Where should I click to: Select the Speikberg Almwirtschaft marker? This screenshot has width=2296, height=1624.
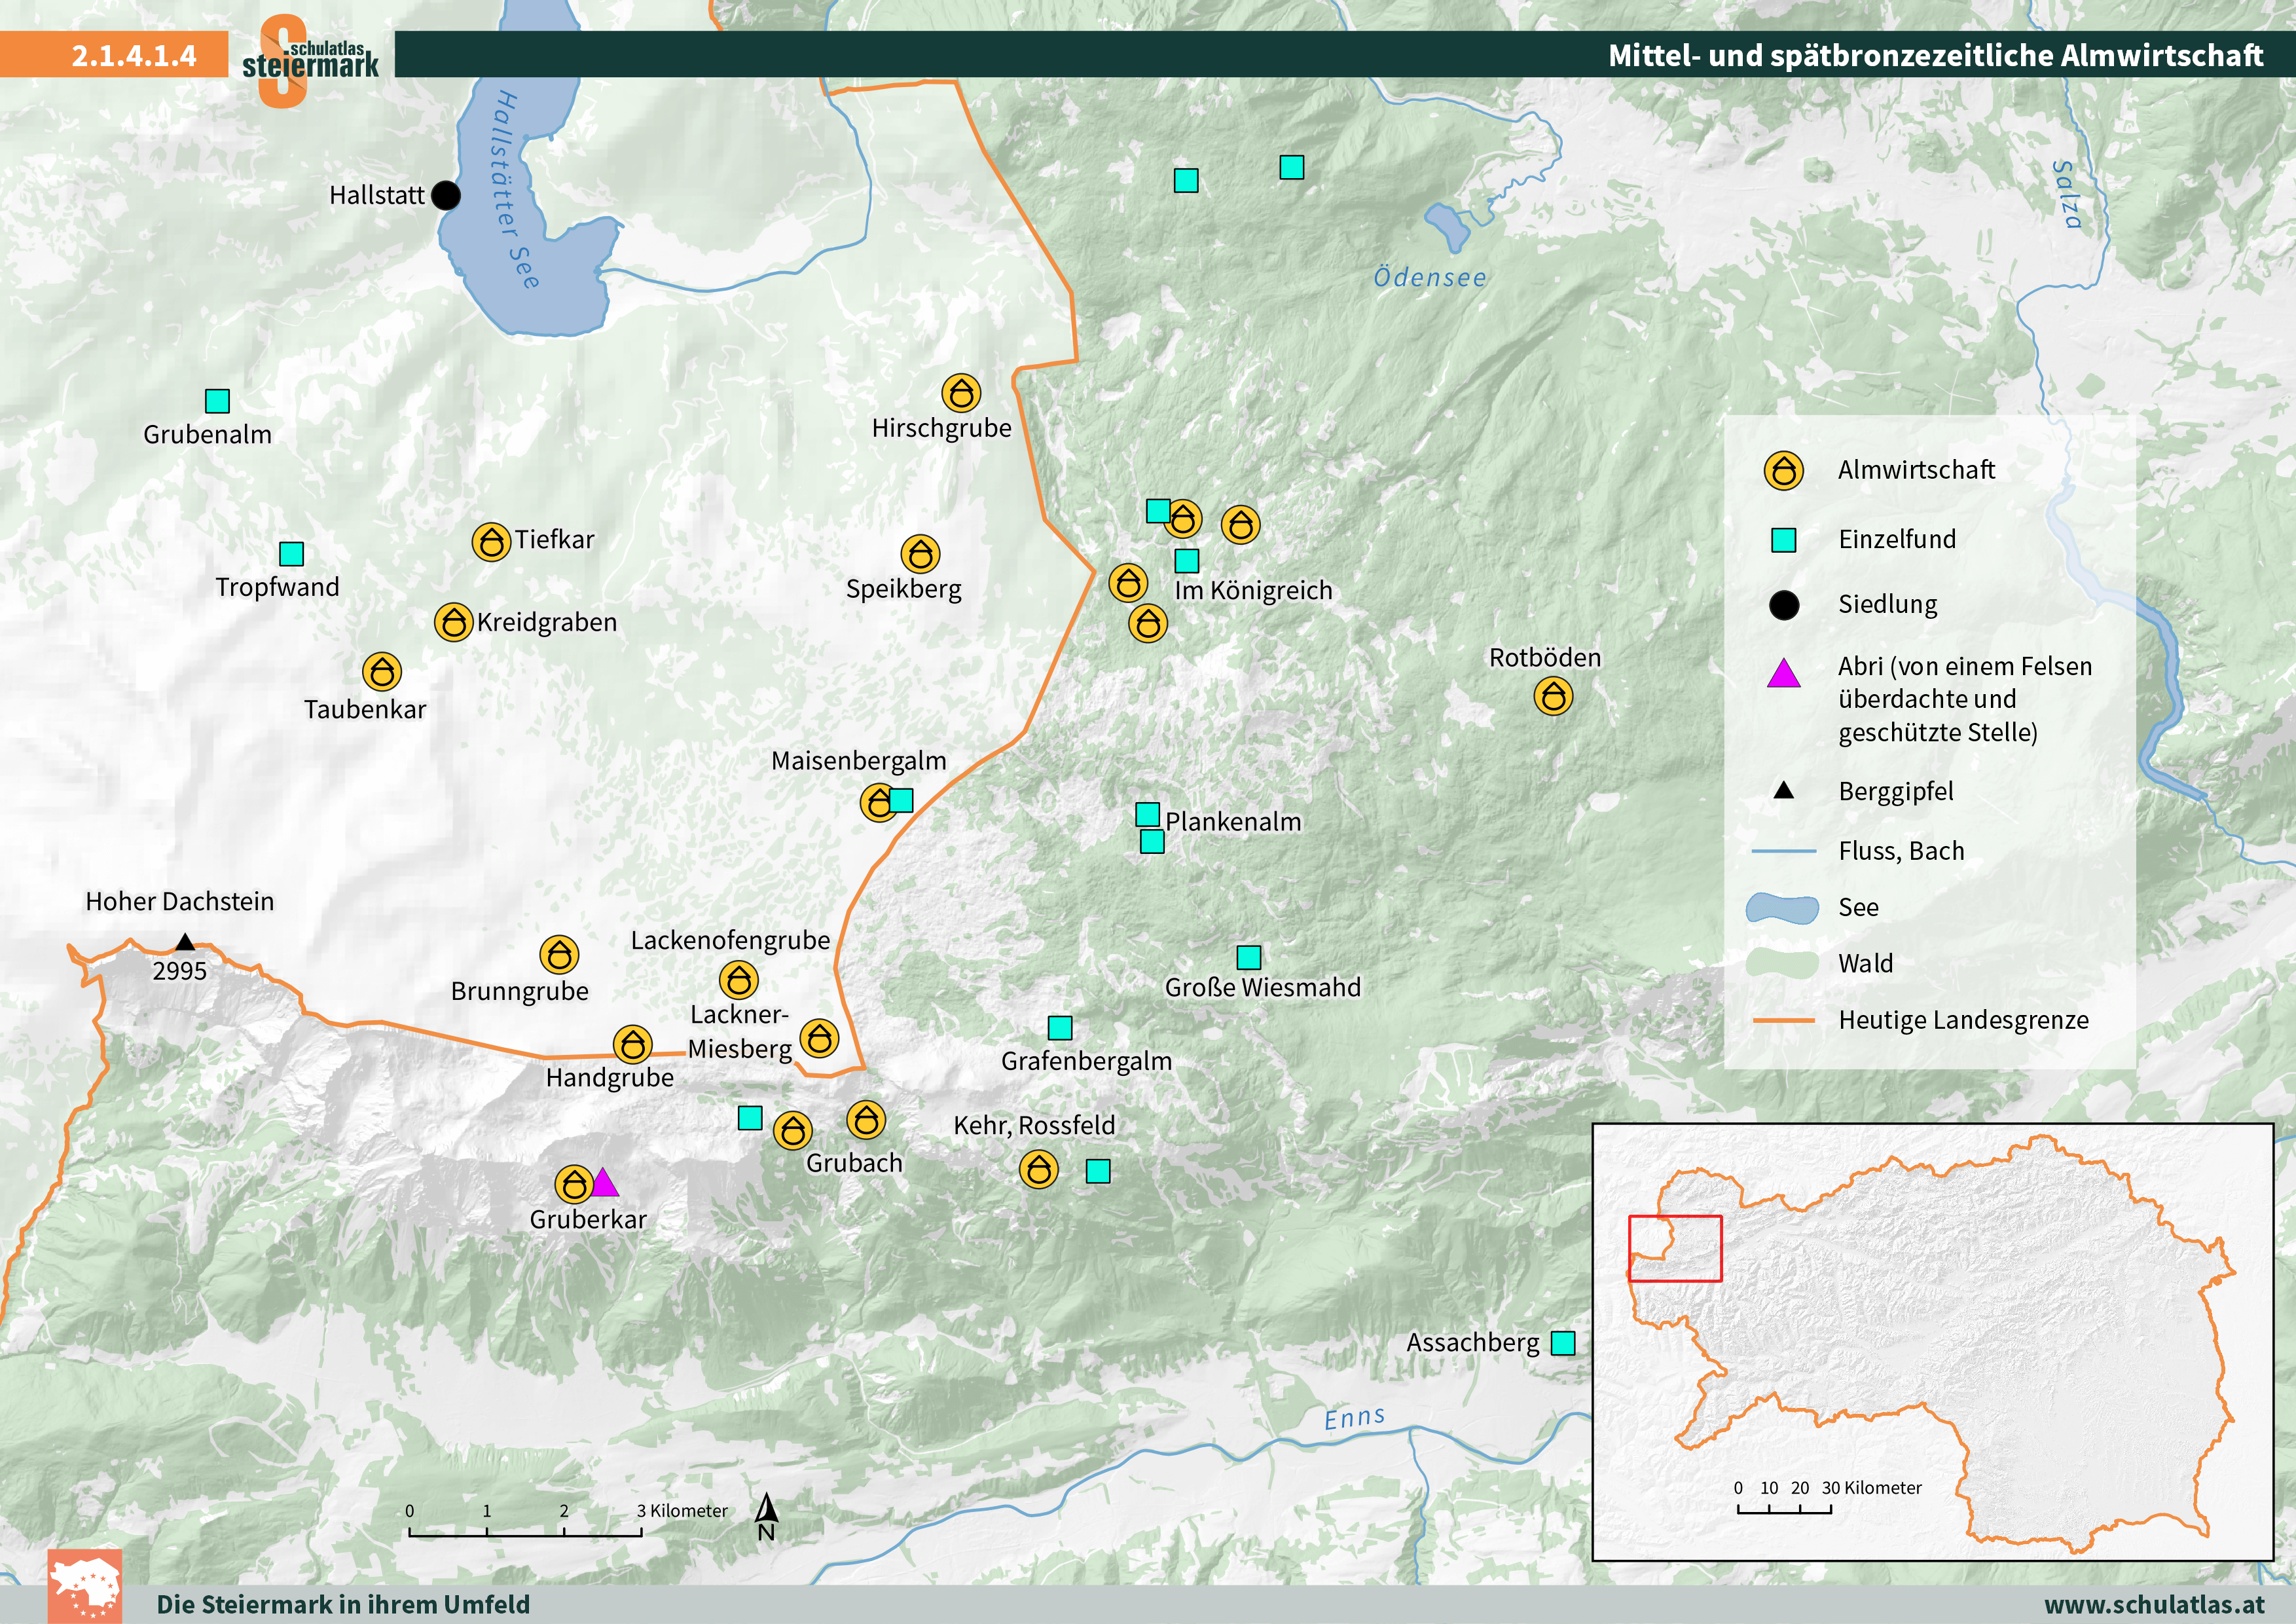920,554
